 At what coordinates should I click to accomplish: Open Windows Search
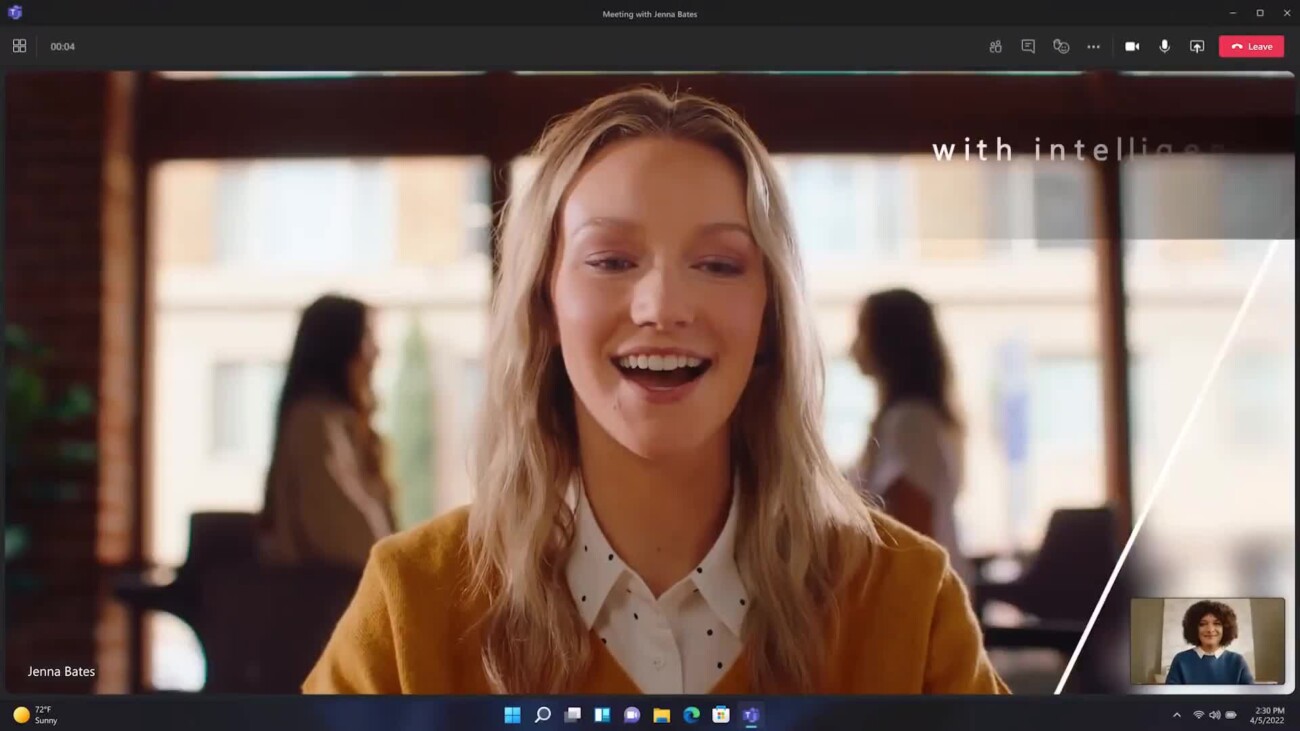tap(542, 715)
